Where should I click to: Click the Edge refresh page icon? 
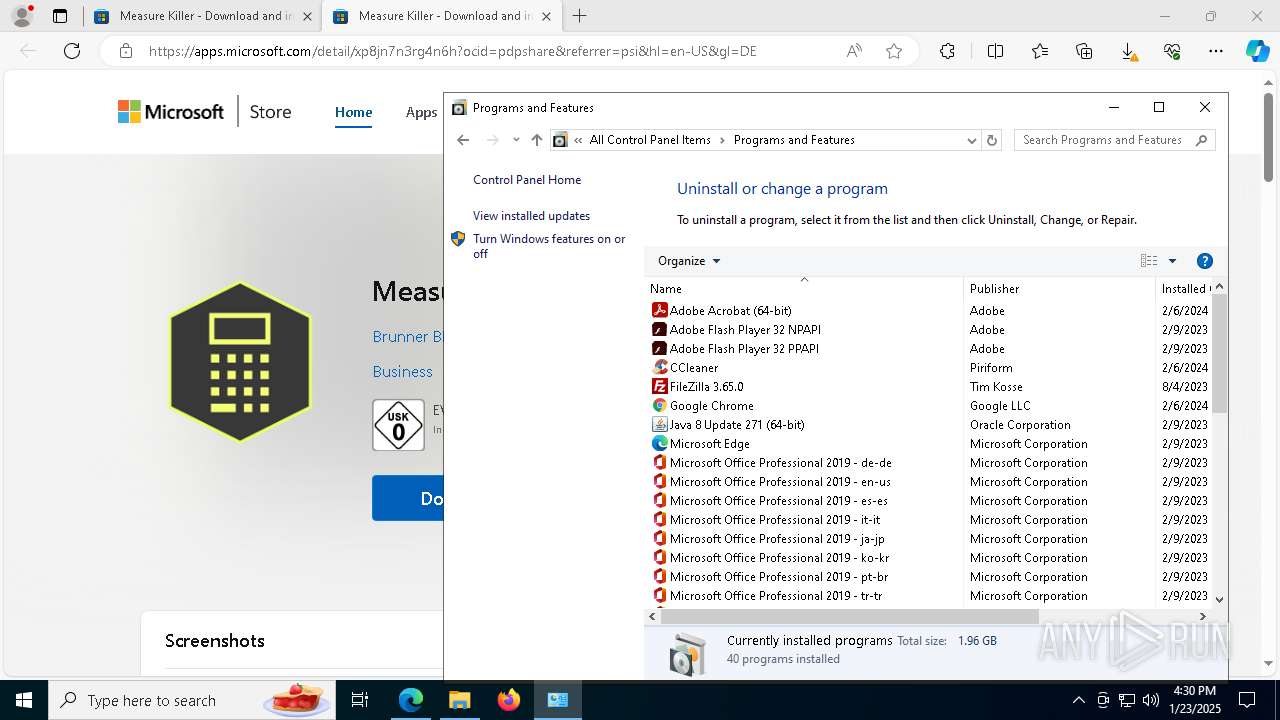[x=72, y=51]
